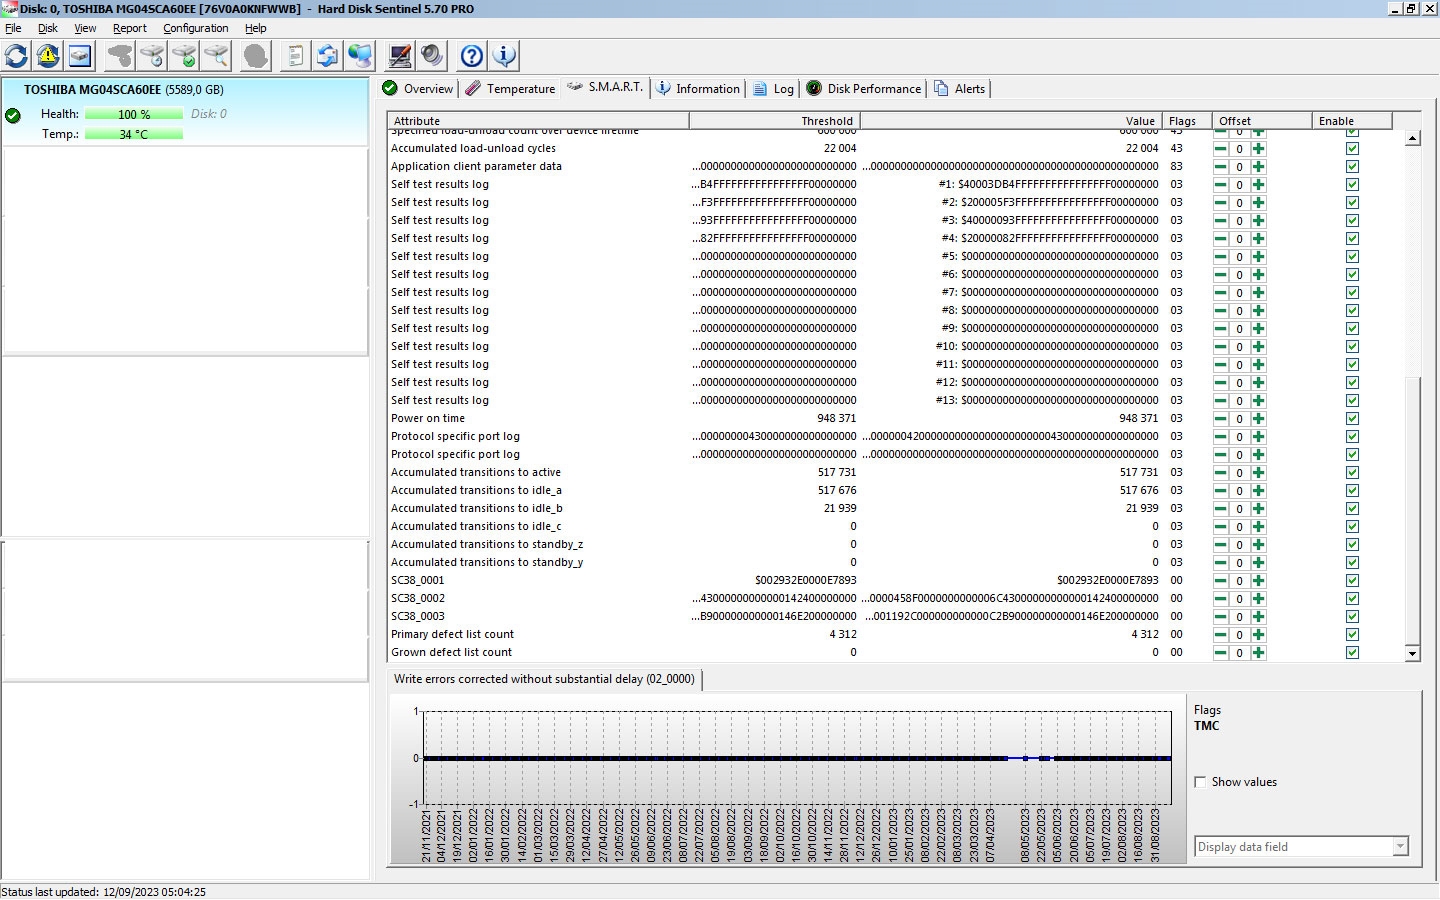Click the speaker sound toolbar icon
Screen dimensions: 1440x900
pos(432,56)
